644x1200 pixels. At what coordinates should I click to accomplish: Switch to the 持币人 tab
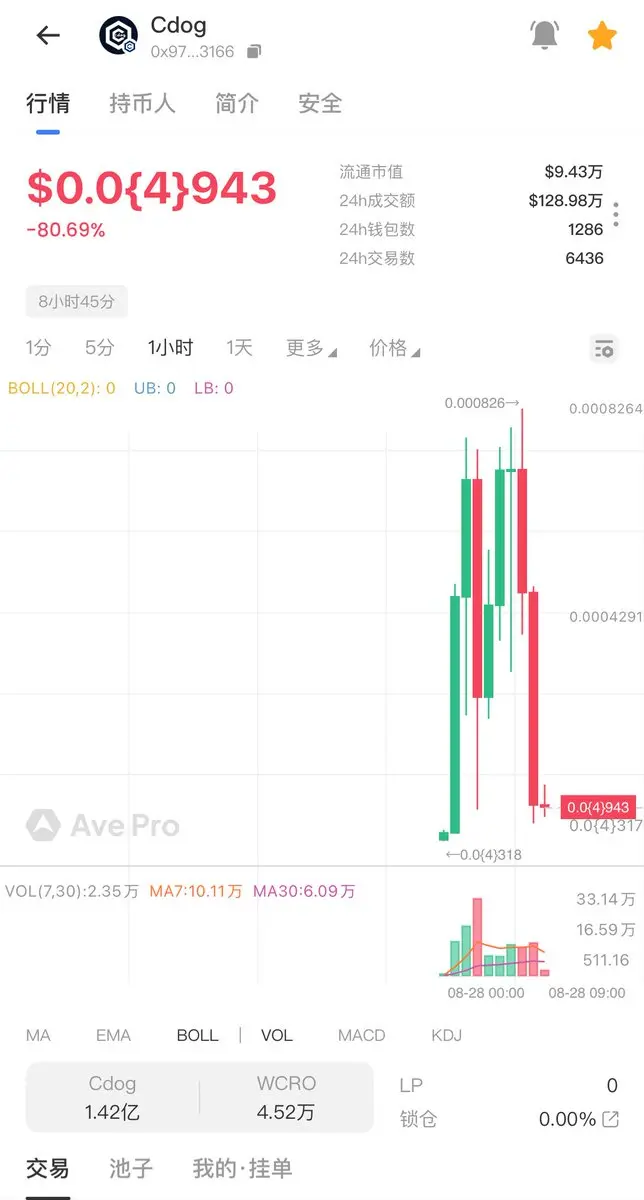(142, 103)
